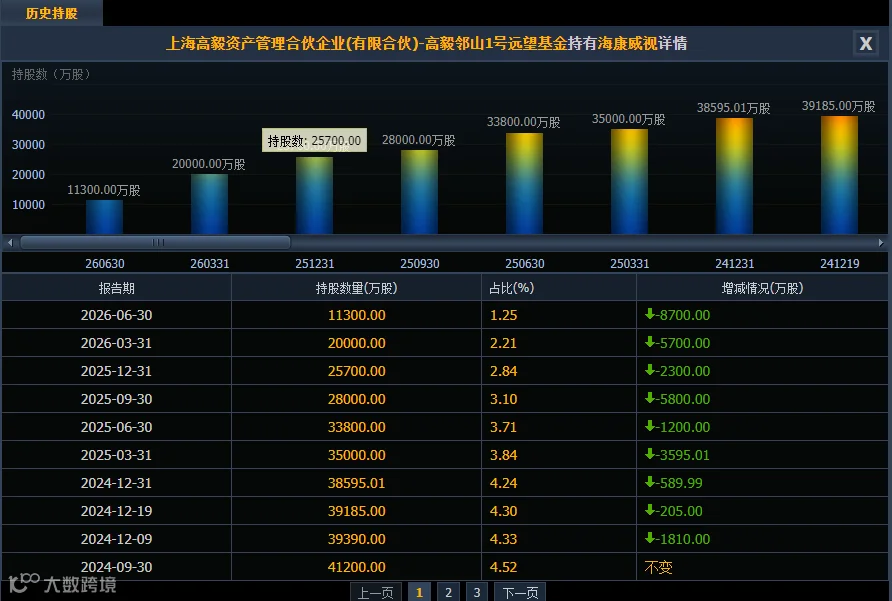Click the holding value 33800.00 in table
The width and height of the screenshot is (892, 601).
point(357,426)
